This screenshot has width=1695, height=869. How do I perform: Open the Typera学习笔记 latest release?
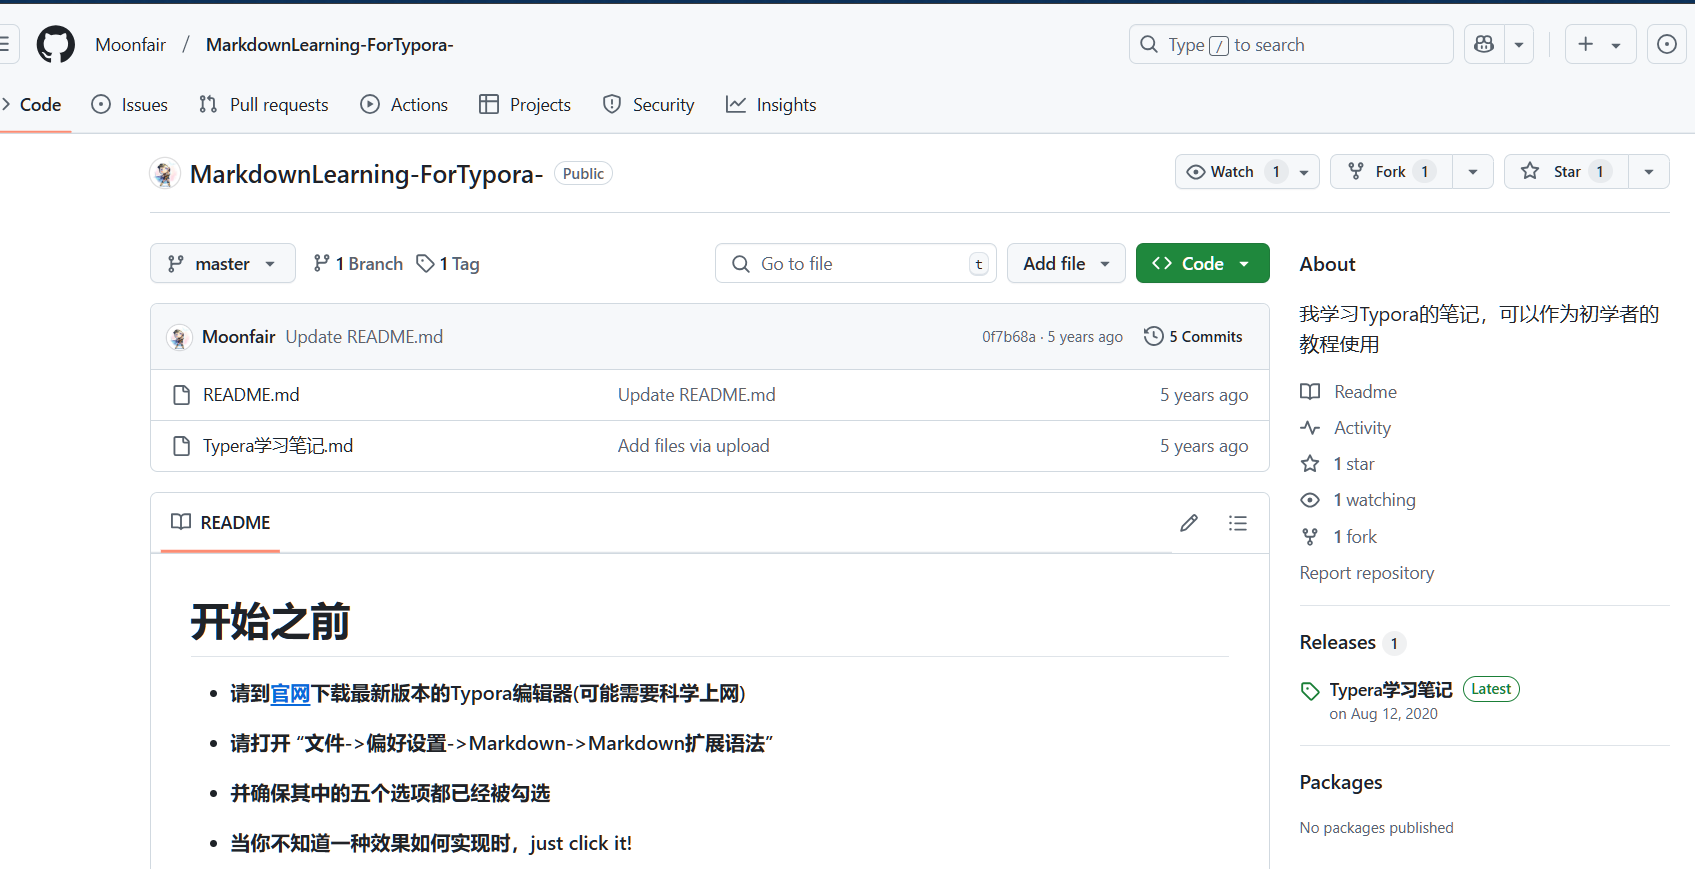(1390, 690)
